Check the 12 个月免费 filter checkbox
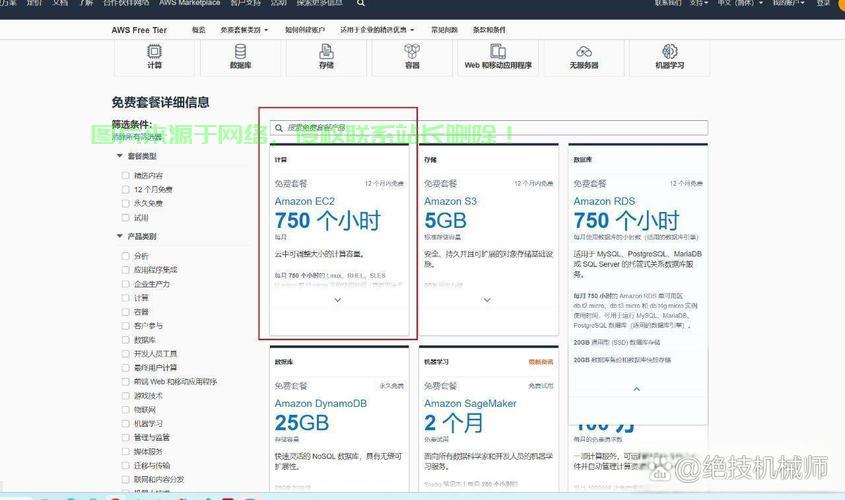The height and width of the screenshot is (500, 845). coord(126,189)
